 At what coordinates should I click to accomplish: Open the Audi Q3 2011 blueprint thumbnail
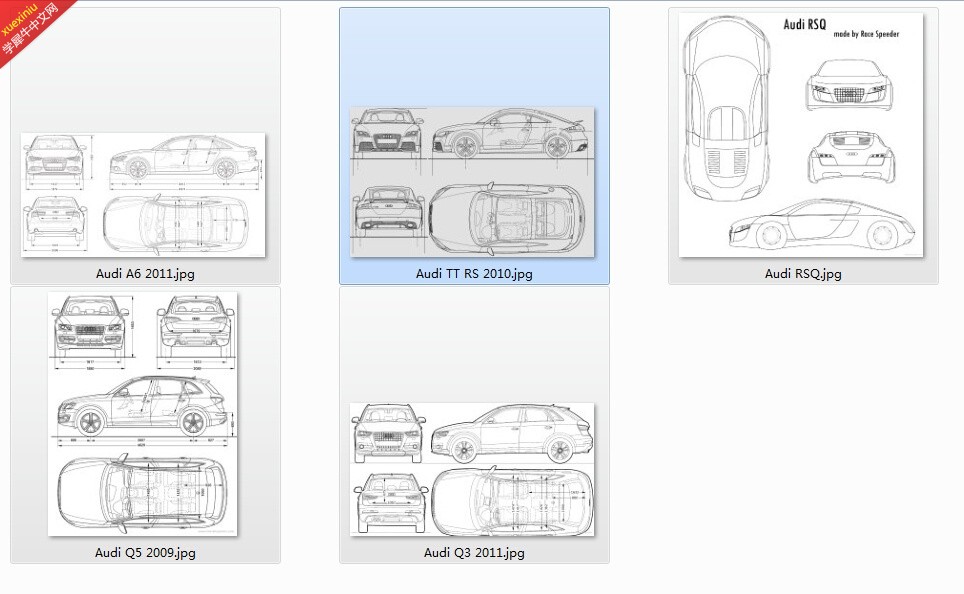(472, 469)
